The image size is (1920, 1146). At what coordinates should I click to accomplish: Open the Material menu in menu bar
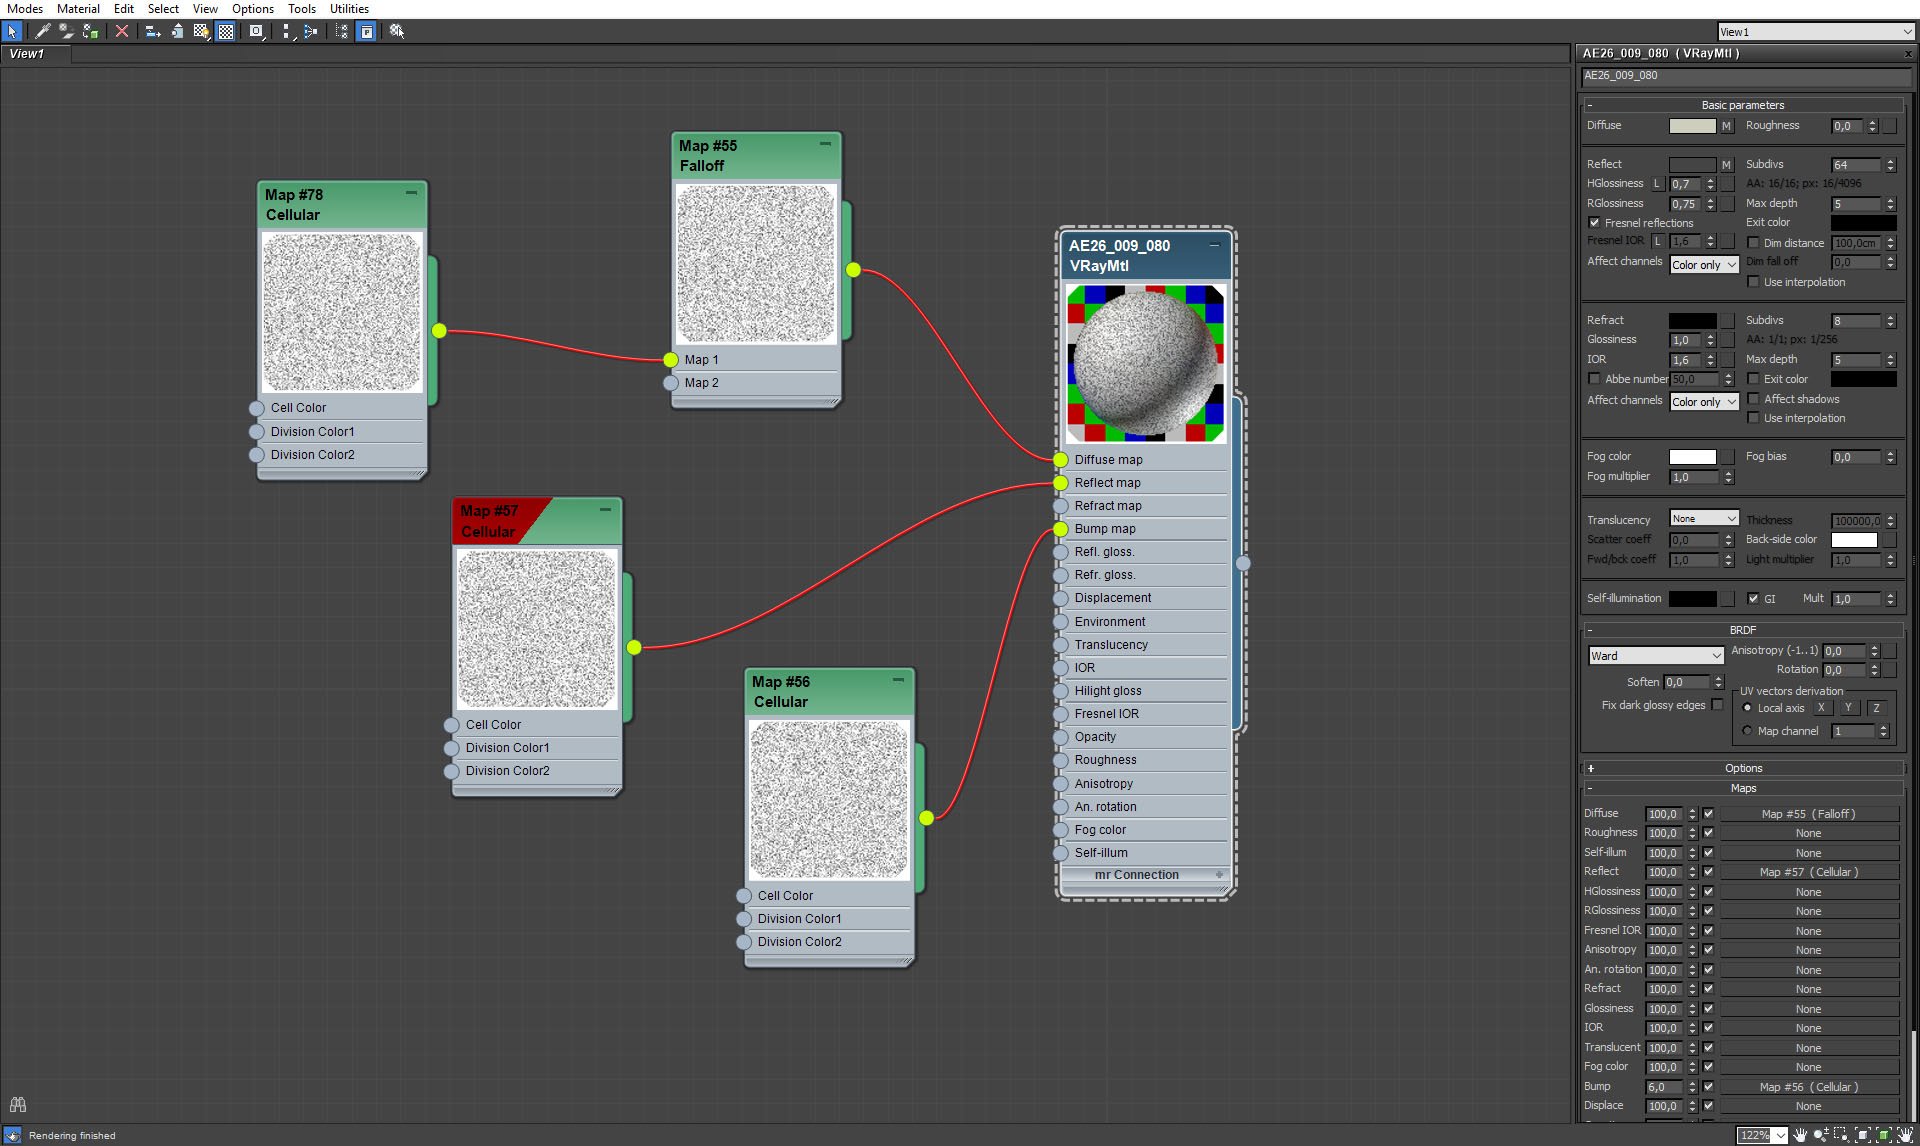click(x=78, y=10)
